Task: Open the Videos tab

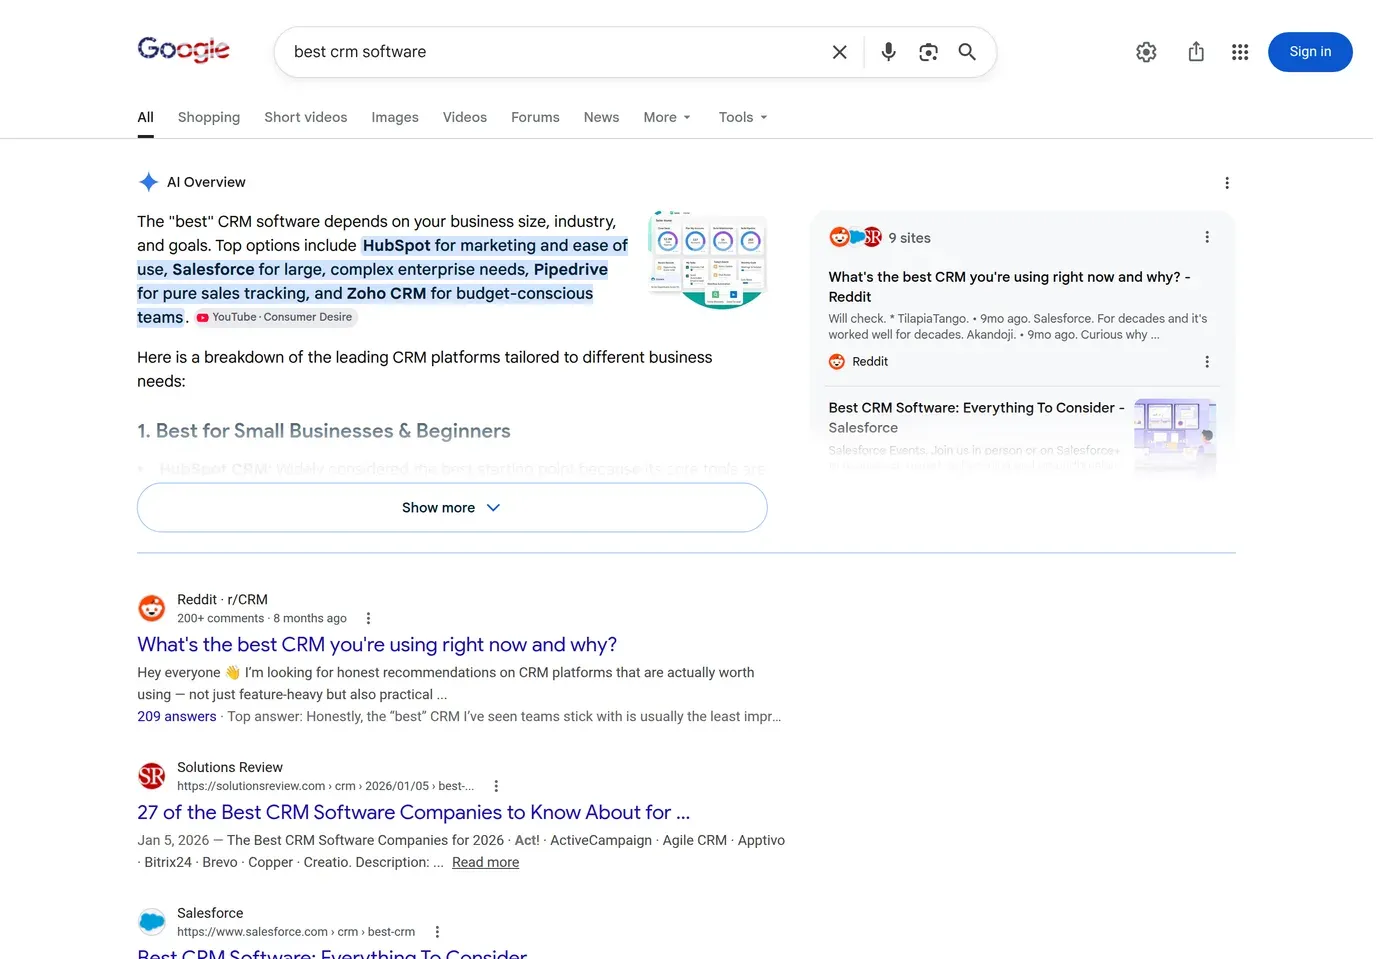Action: click(x=465, y=117)
